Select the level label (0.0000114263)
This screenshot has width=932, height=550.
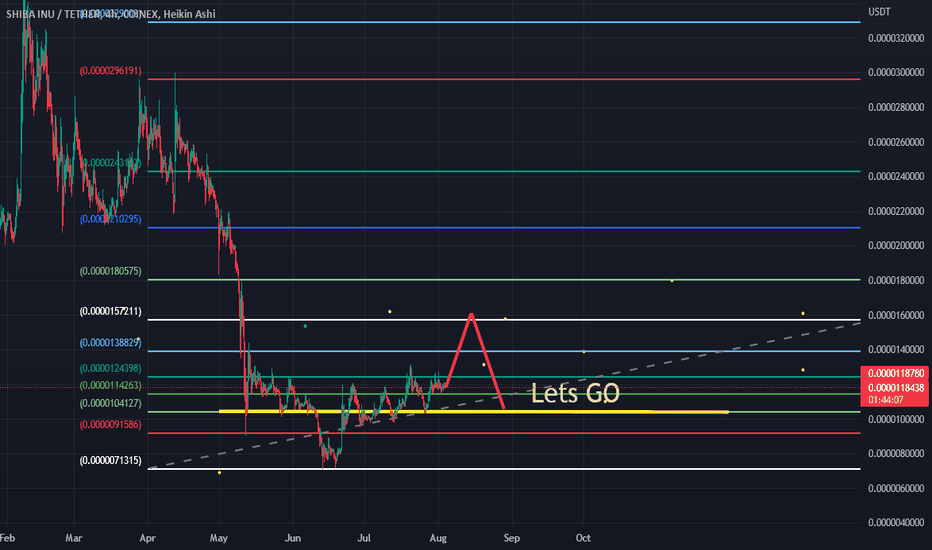(111, 385)
